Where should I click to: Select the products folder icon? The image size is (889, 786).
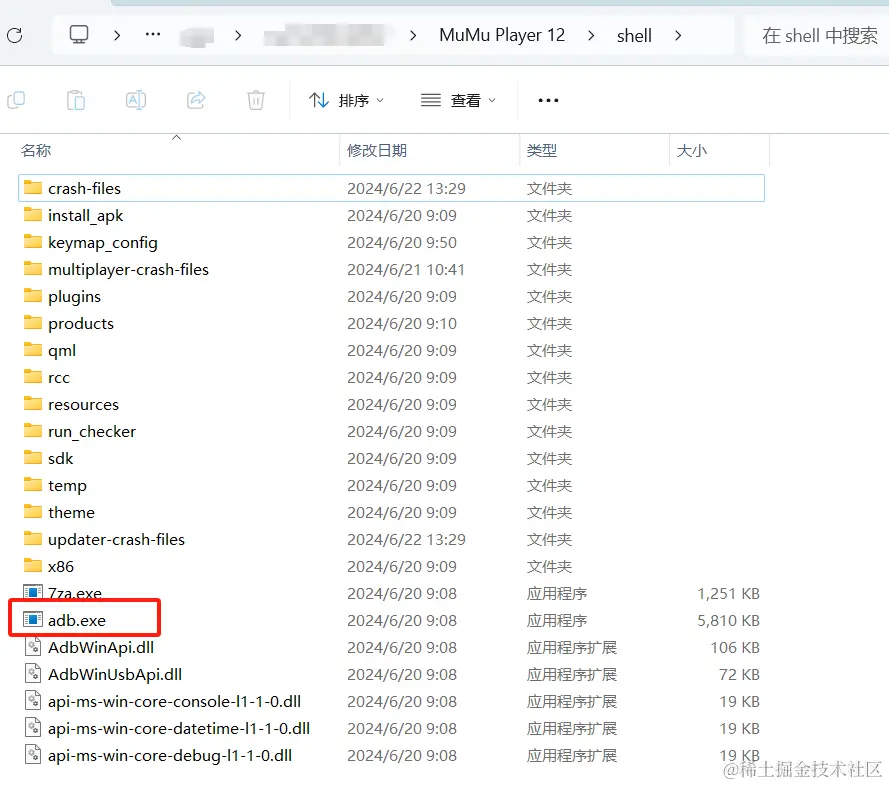(x=33, y=323)
